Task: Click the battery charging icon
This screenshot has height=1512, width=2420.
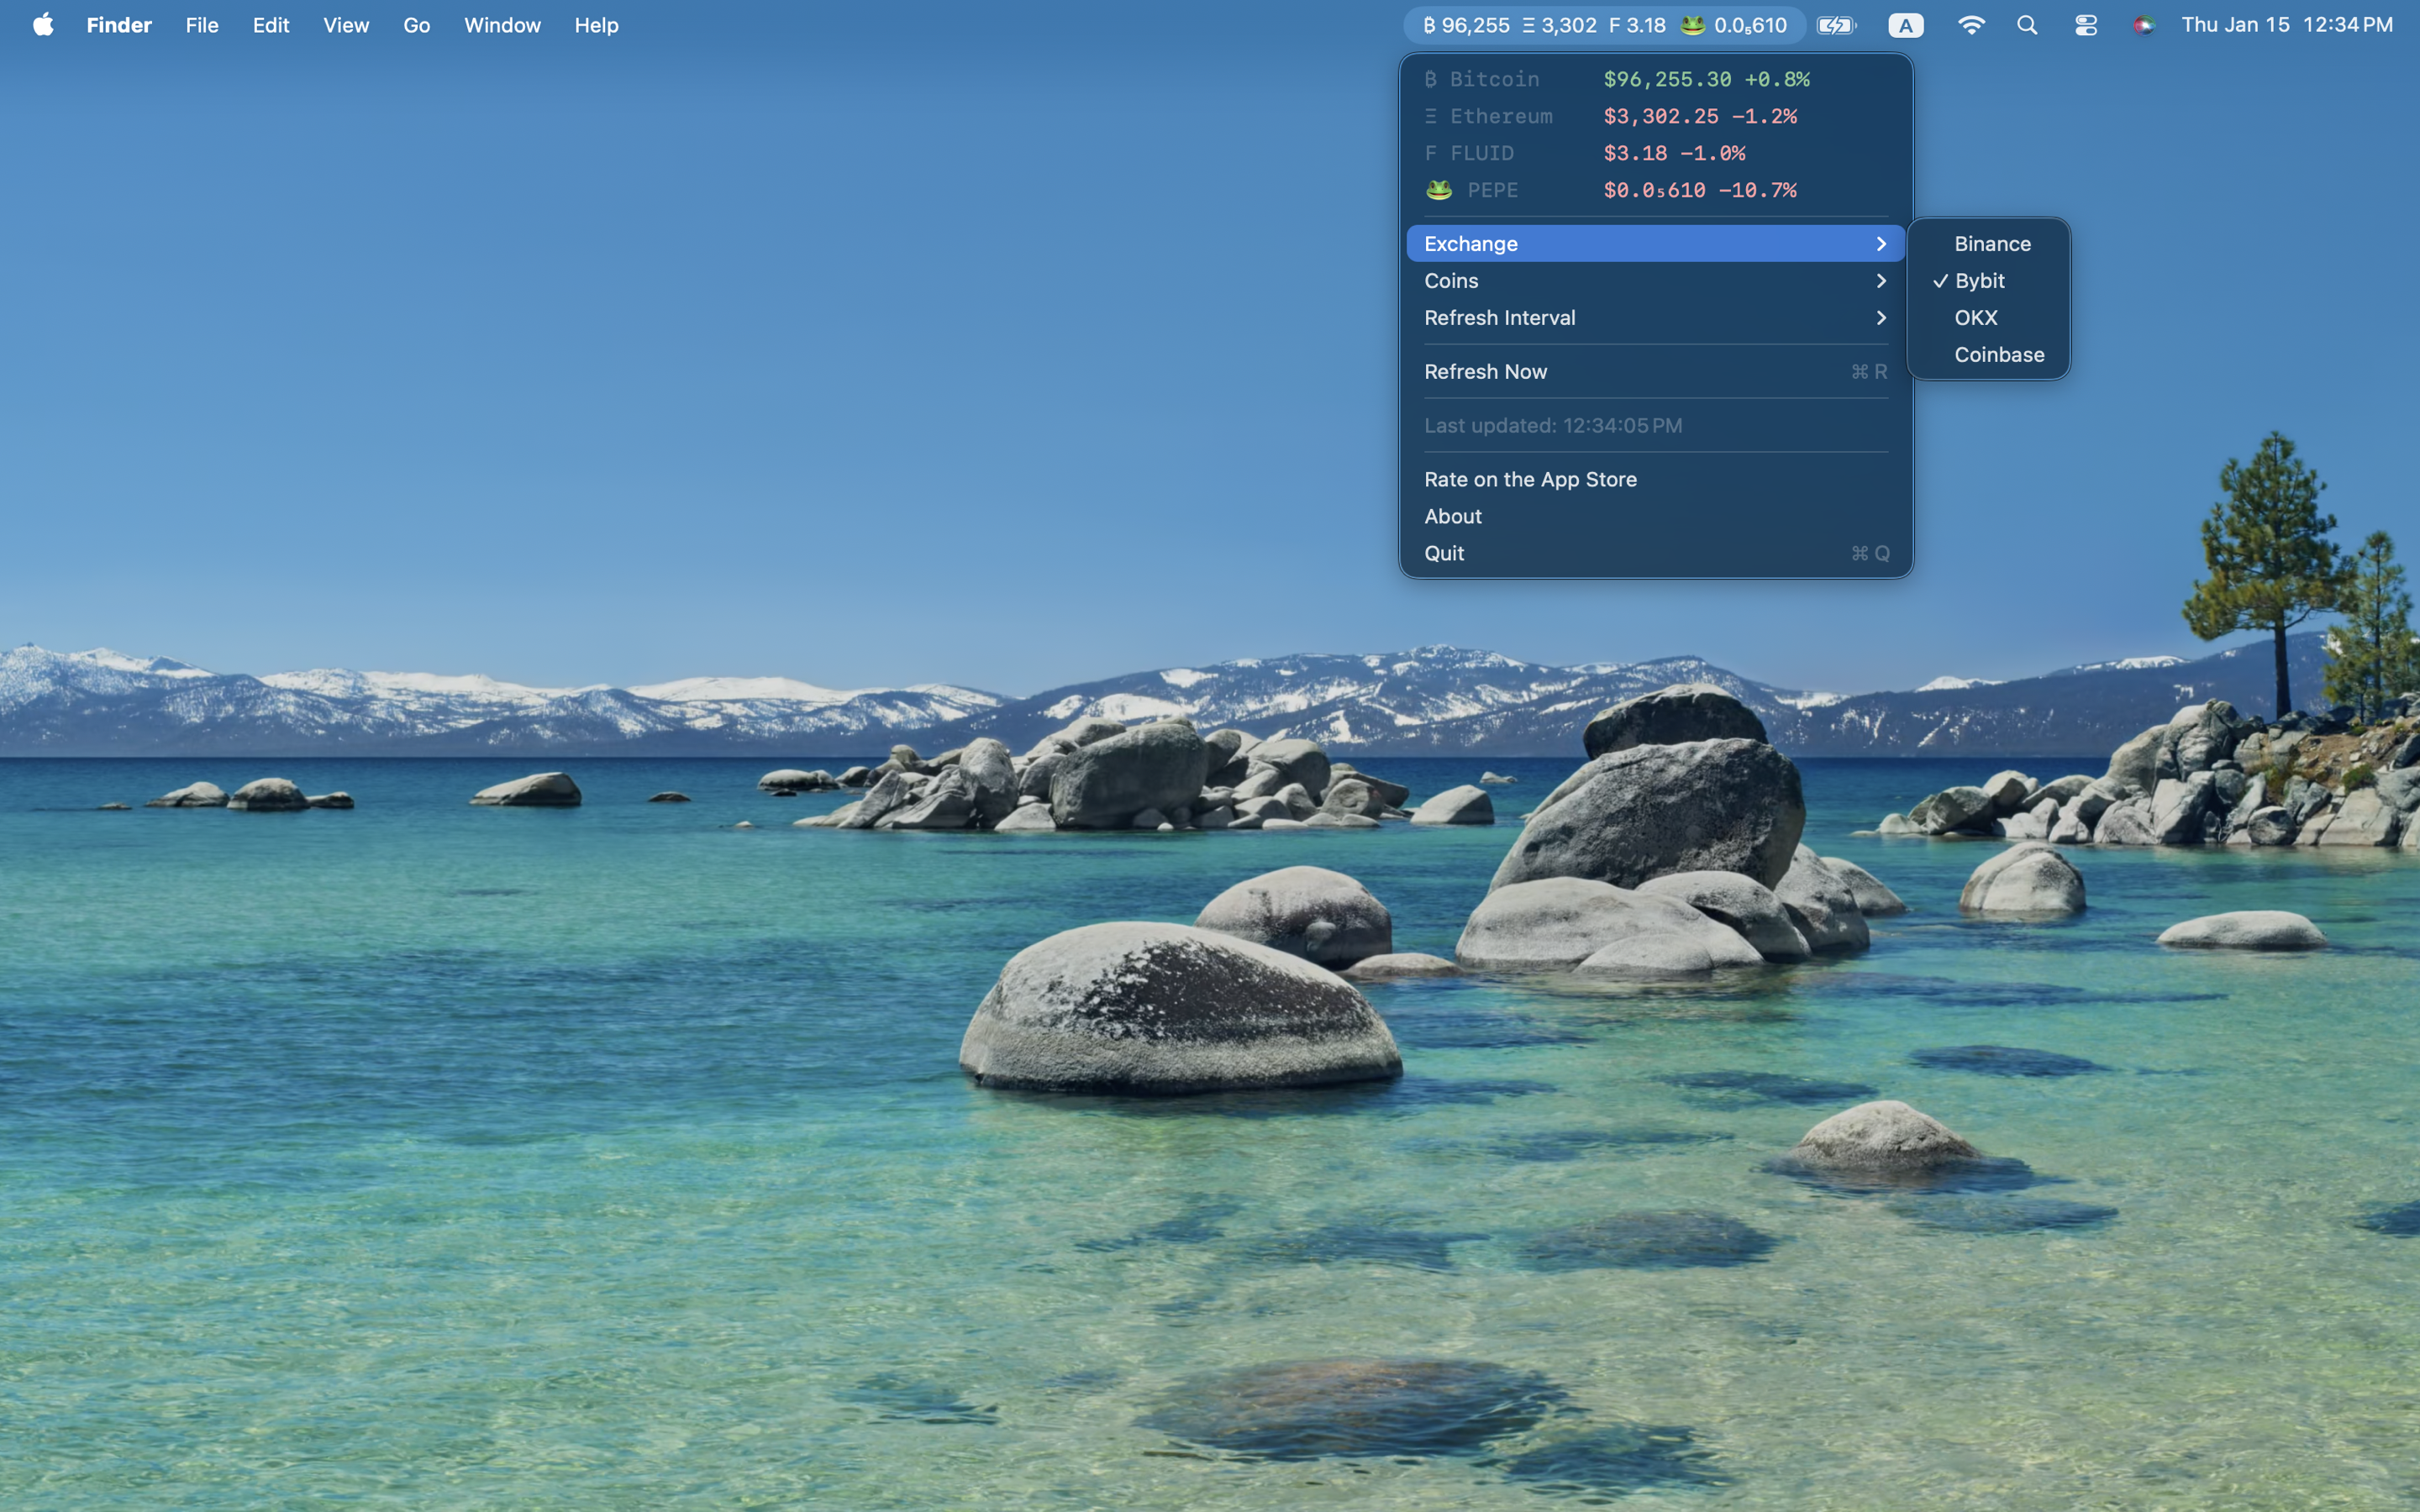Action: click(1836, 25)
